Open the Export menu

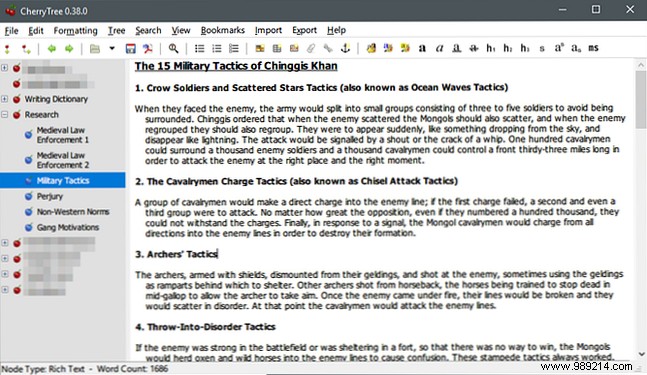pyautogui.click(x=305, y=31)
